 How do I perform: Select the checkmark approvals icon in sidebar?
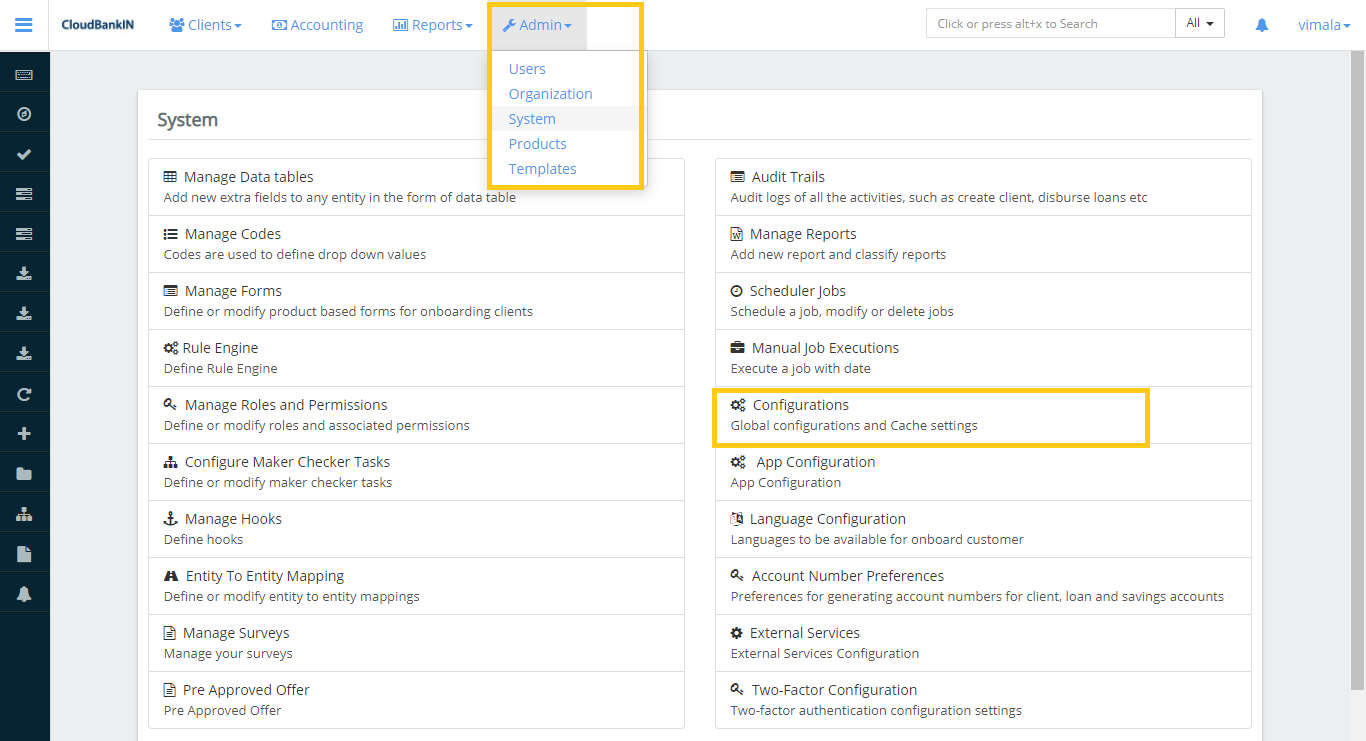(24, 152)
